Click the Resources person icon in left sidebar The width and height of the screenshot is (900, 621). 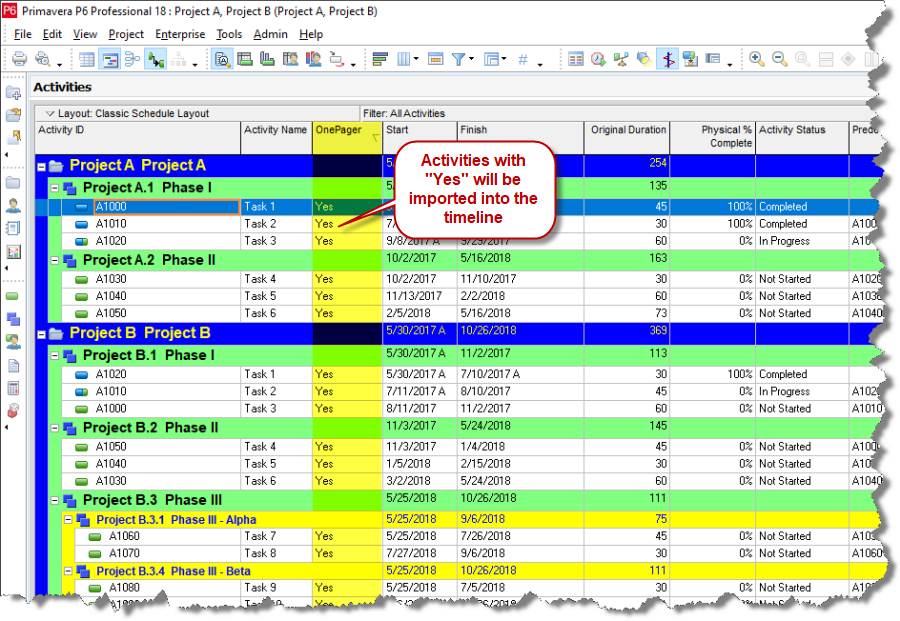[13, 205]
